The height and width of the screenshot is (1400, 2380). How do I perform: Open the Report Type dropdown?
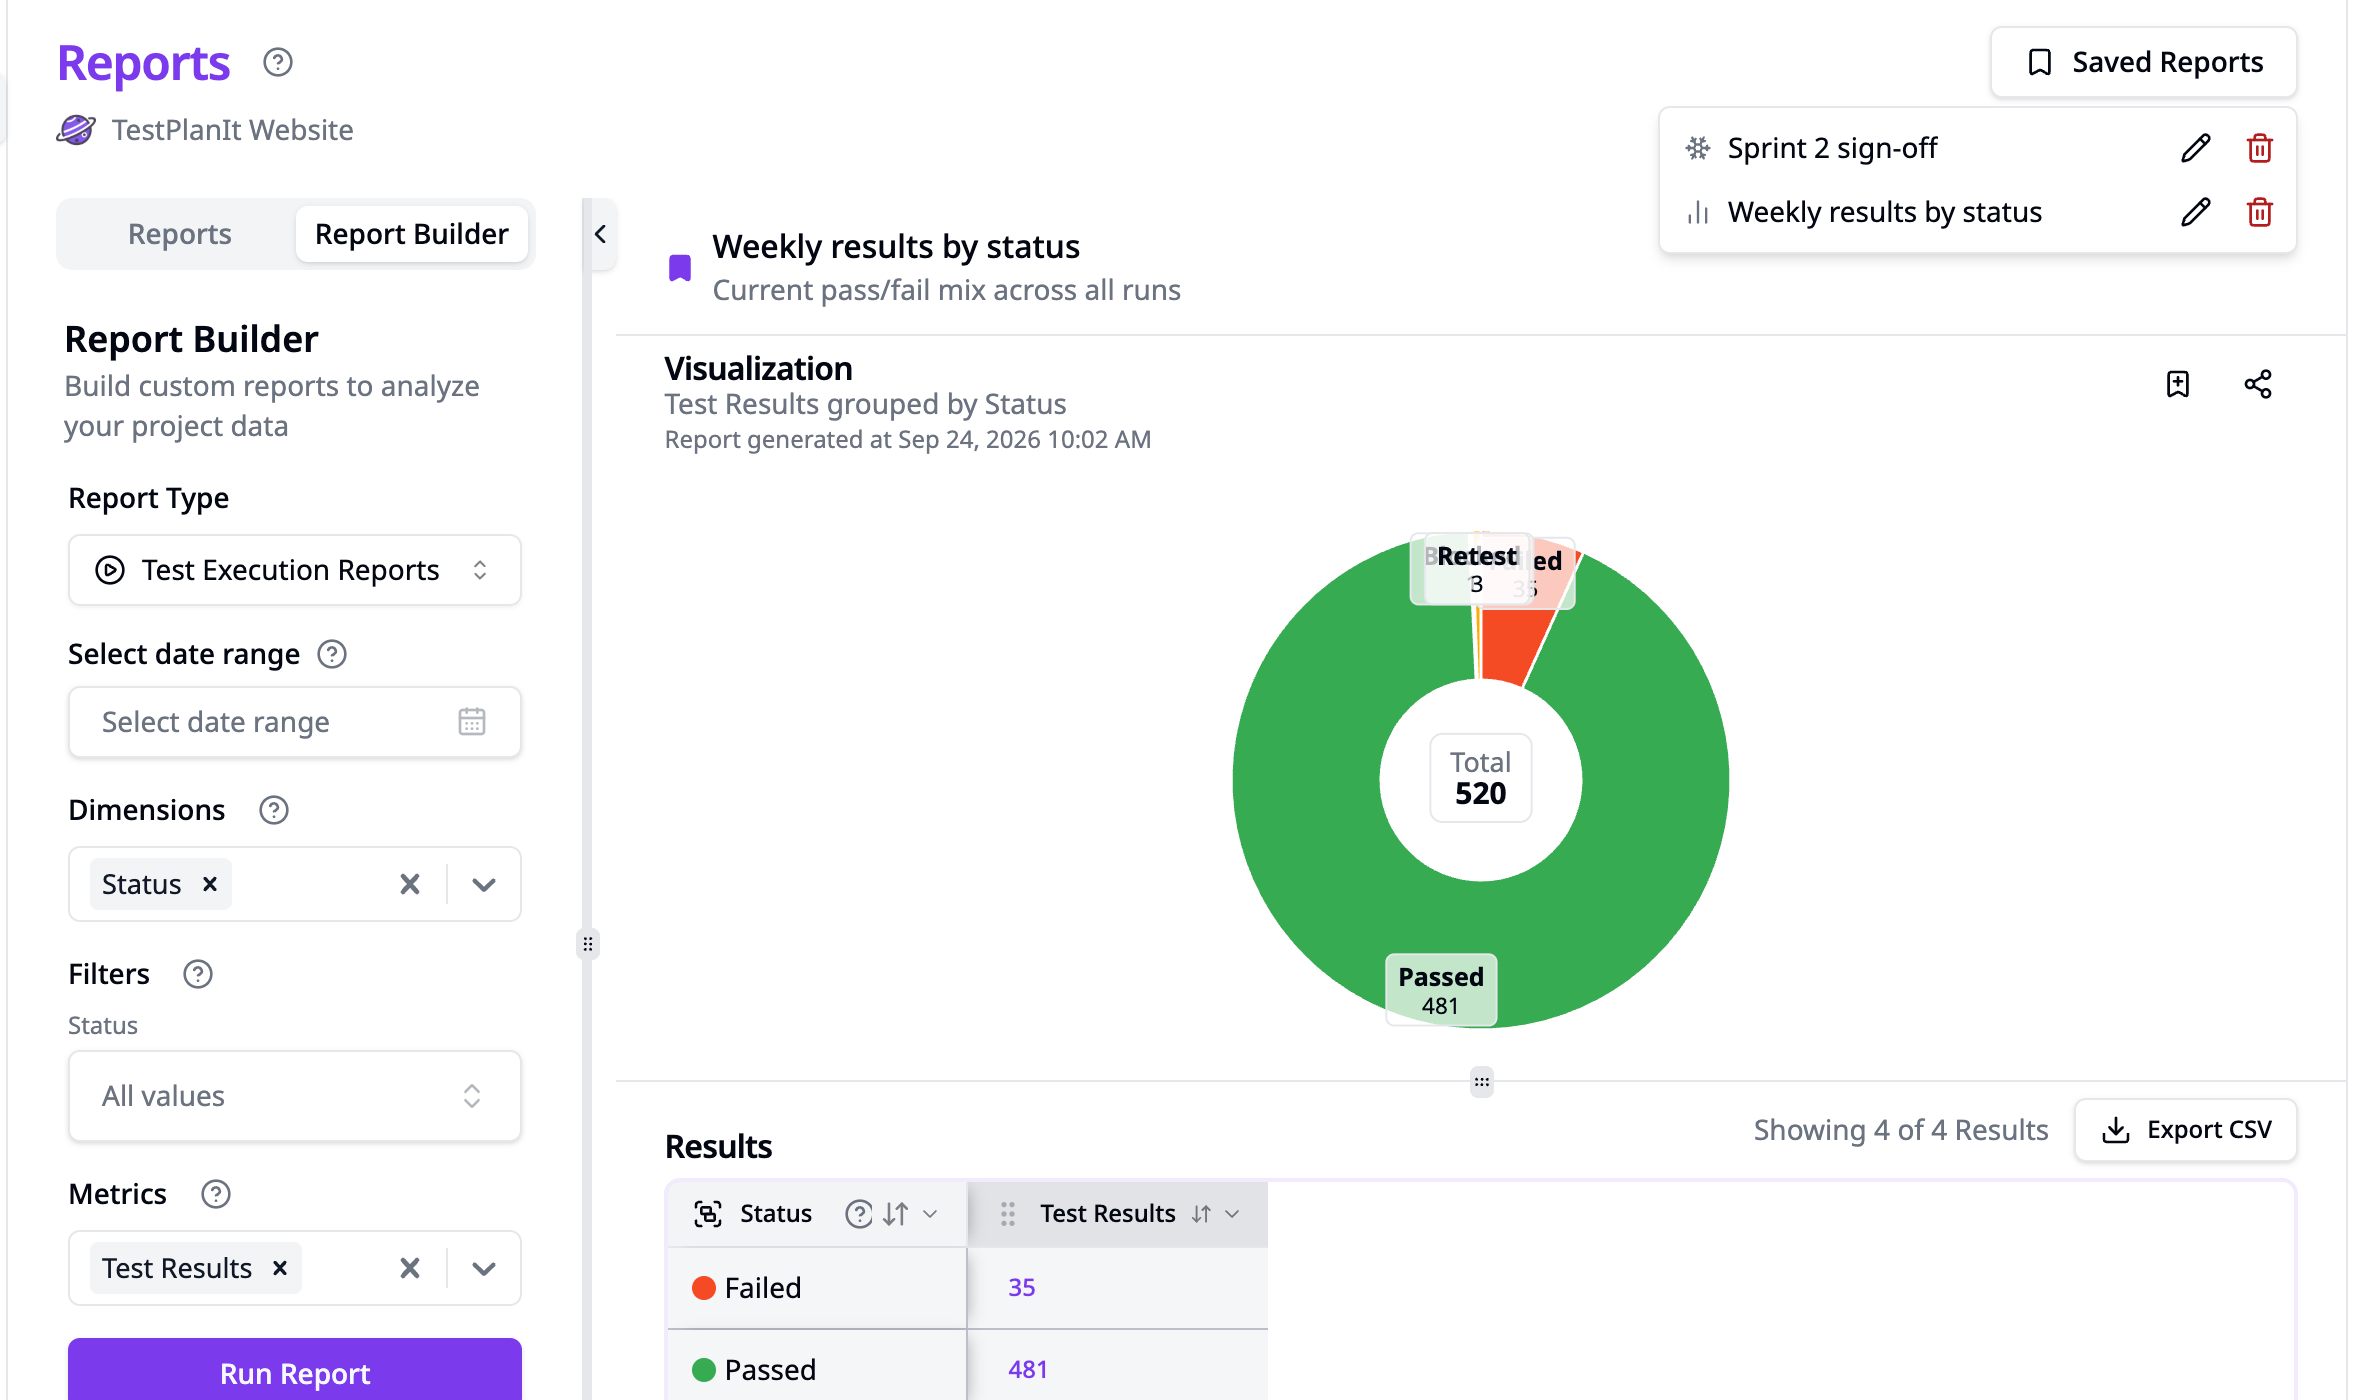pos(295,570)
